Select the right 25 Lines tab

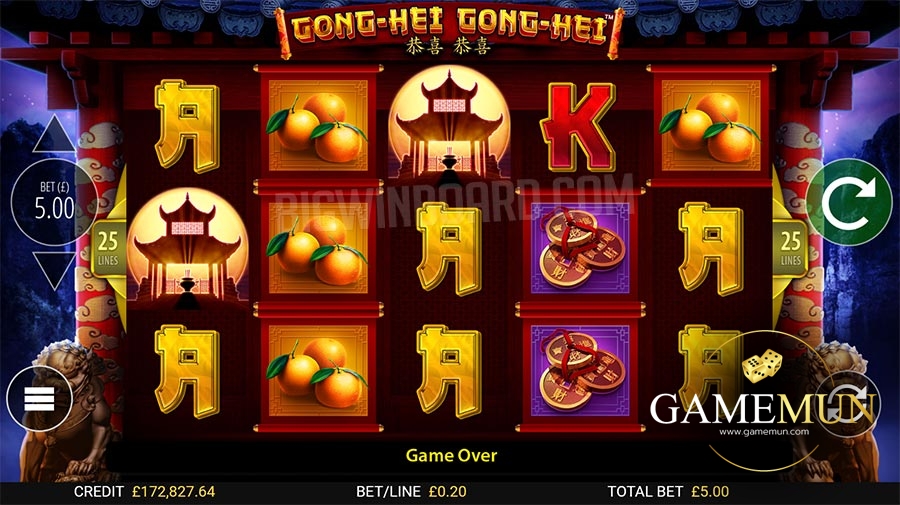tap(791, 248)
